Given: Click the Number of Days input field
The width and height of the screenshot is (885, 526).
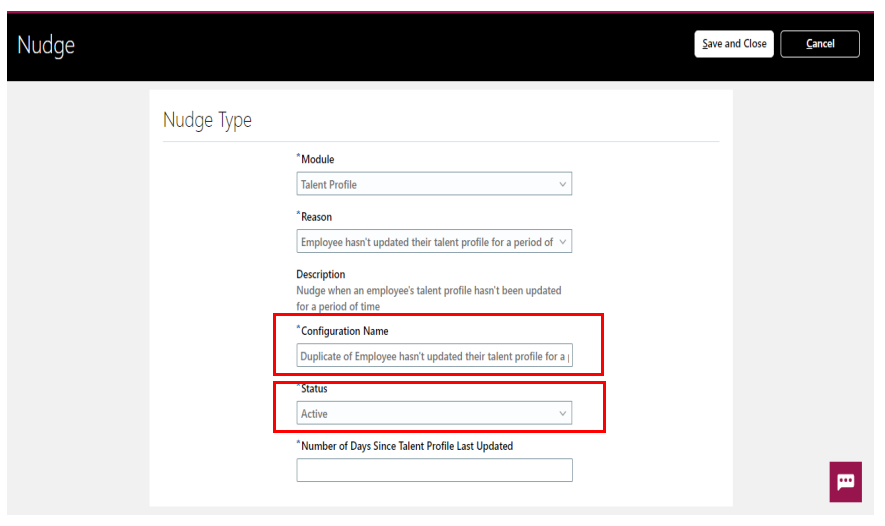Looking at the screenshot, I should 434,470.
